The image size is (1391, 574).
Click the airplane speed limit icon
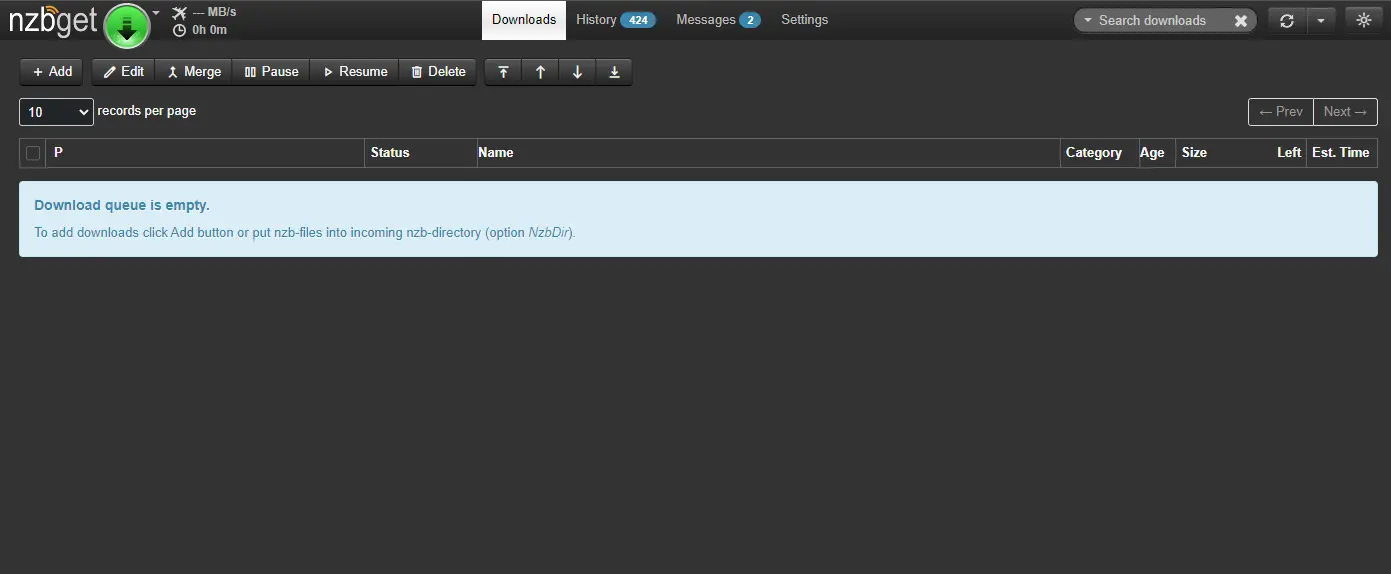point(179,13)
